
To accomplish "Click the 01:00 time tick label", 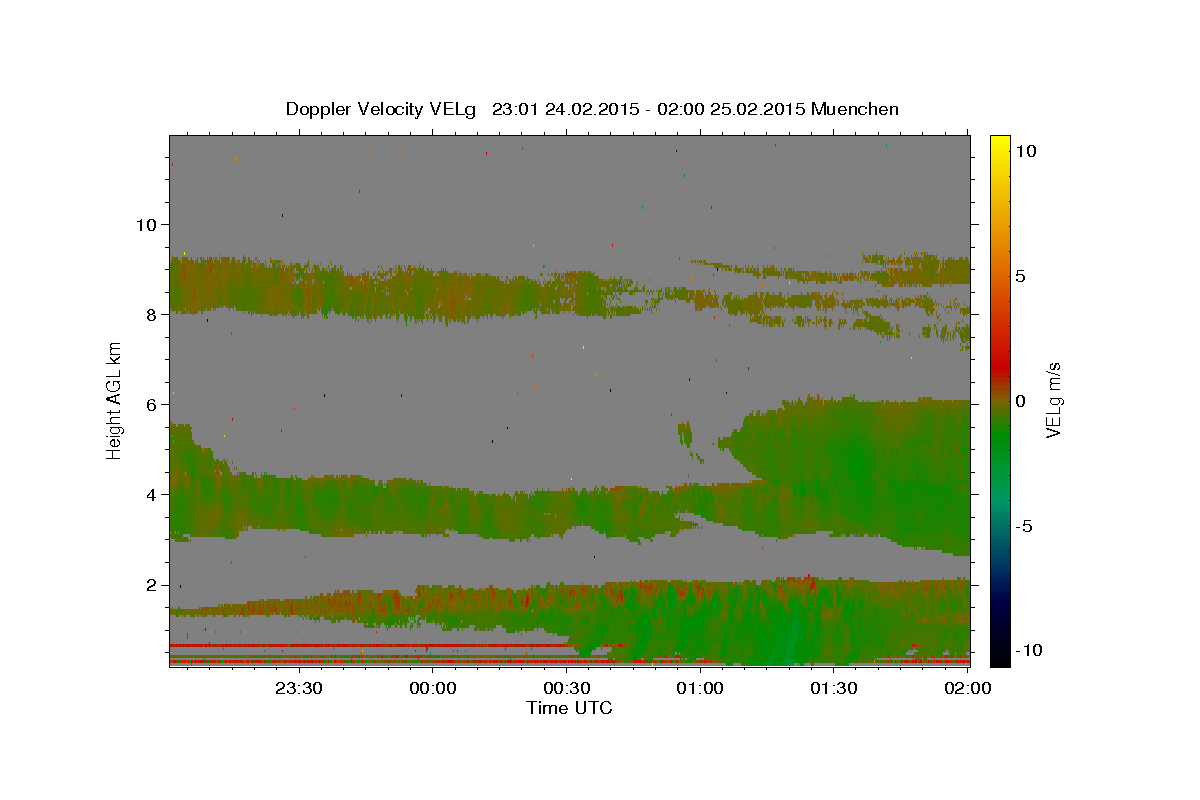I will pyautogui.click(x=700, y=688).
